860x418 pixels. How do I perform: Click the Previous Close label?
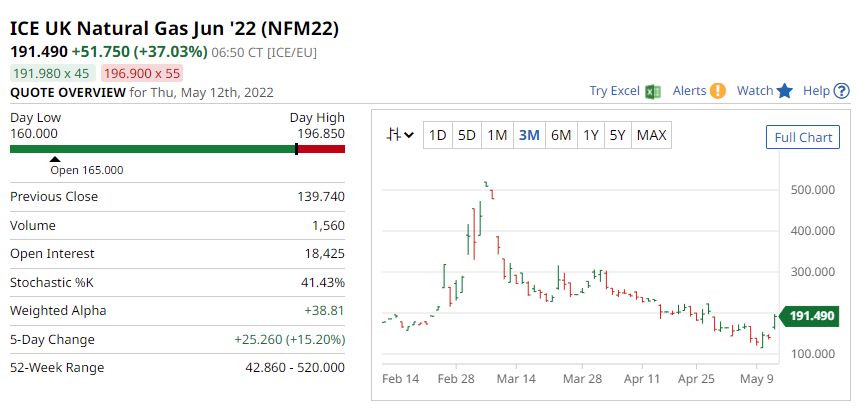(54, 196)
